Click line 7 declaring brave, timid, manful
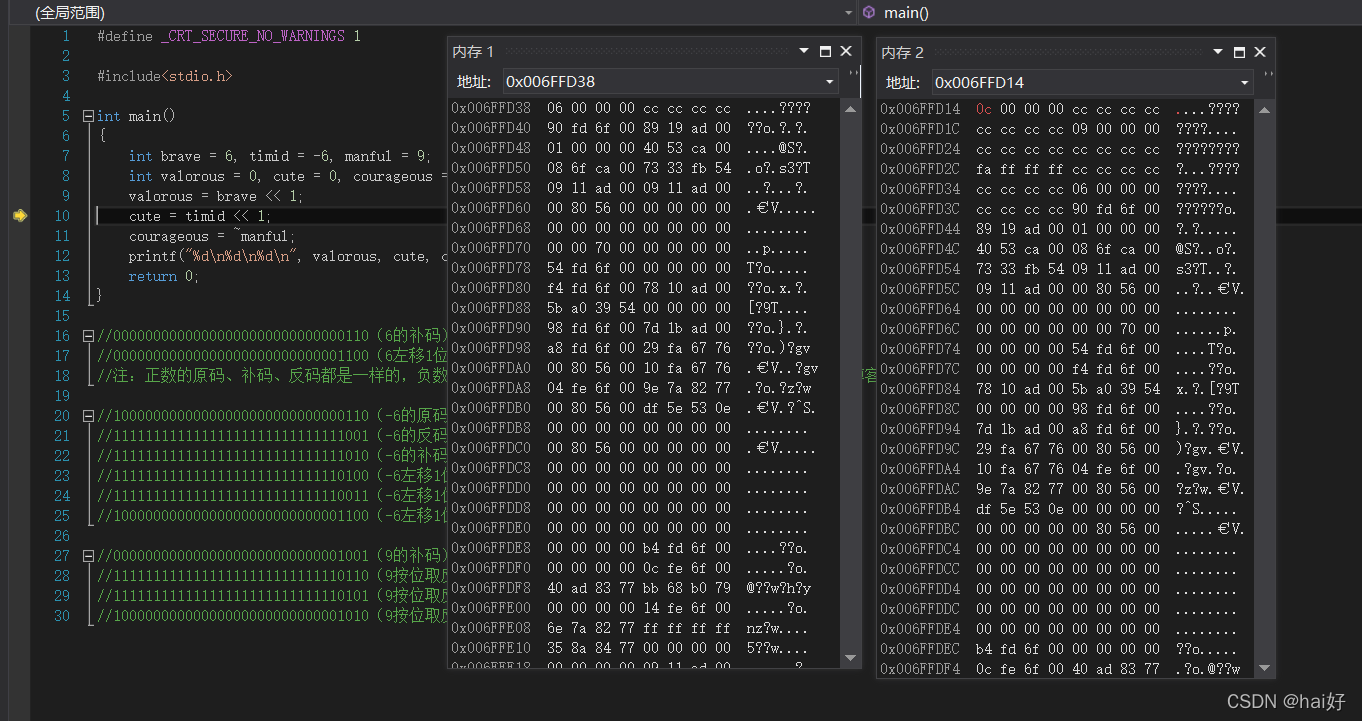Viewport: 1362px width, 721px height. [x=280, y=156]
